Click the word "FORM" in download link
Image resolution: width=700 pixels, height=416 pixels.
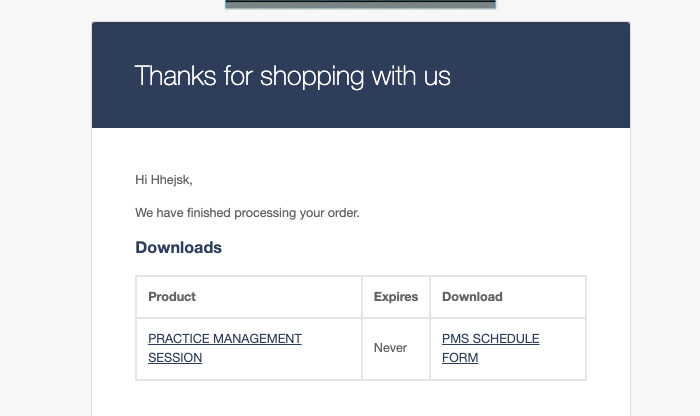(460, 358)
